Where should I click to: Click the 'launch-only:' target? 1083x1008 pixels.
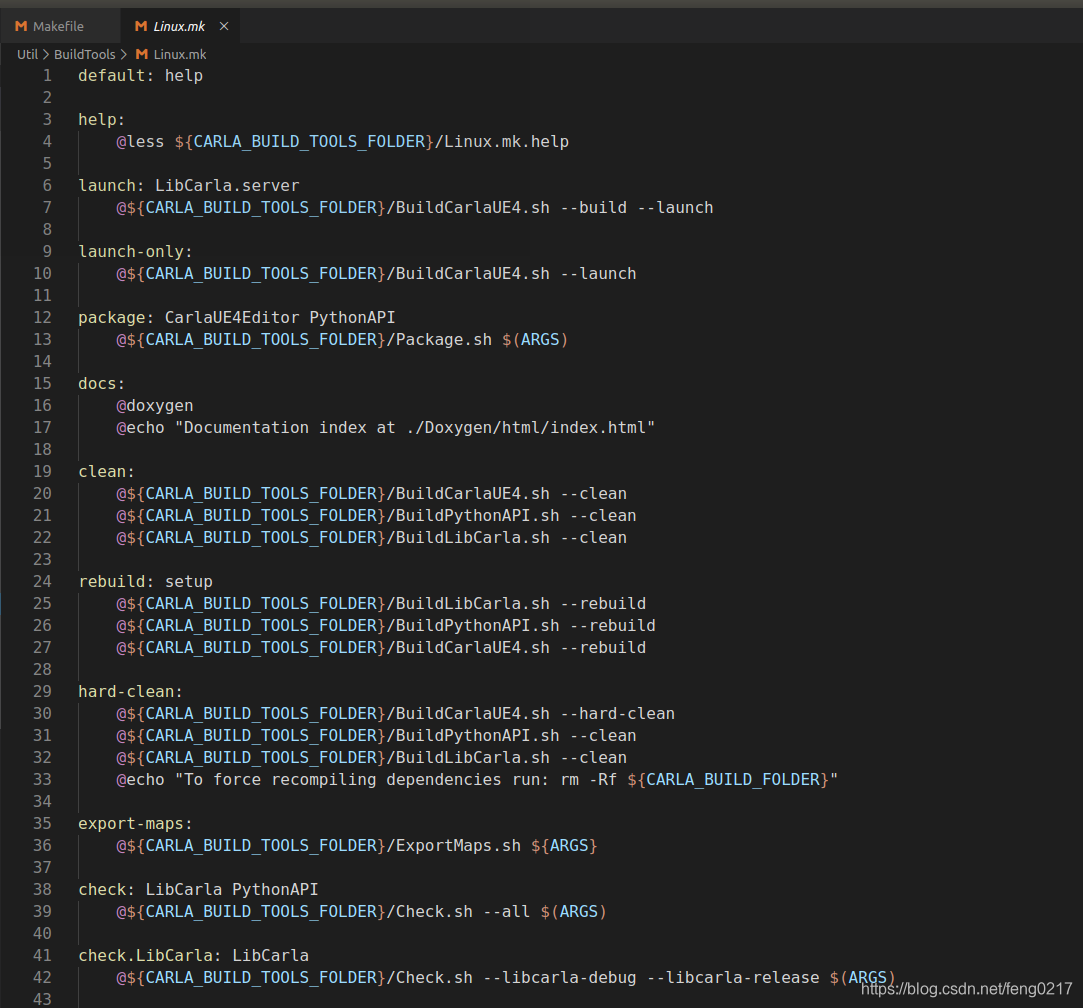tap(135, 251)
